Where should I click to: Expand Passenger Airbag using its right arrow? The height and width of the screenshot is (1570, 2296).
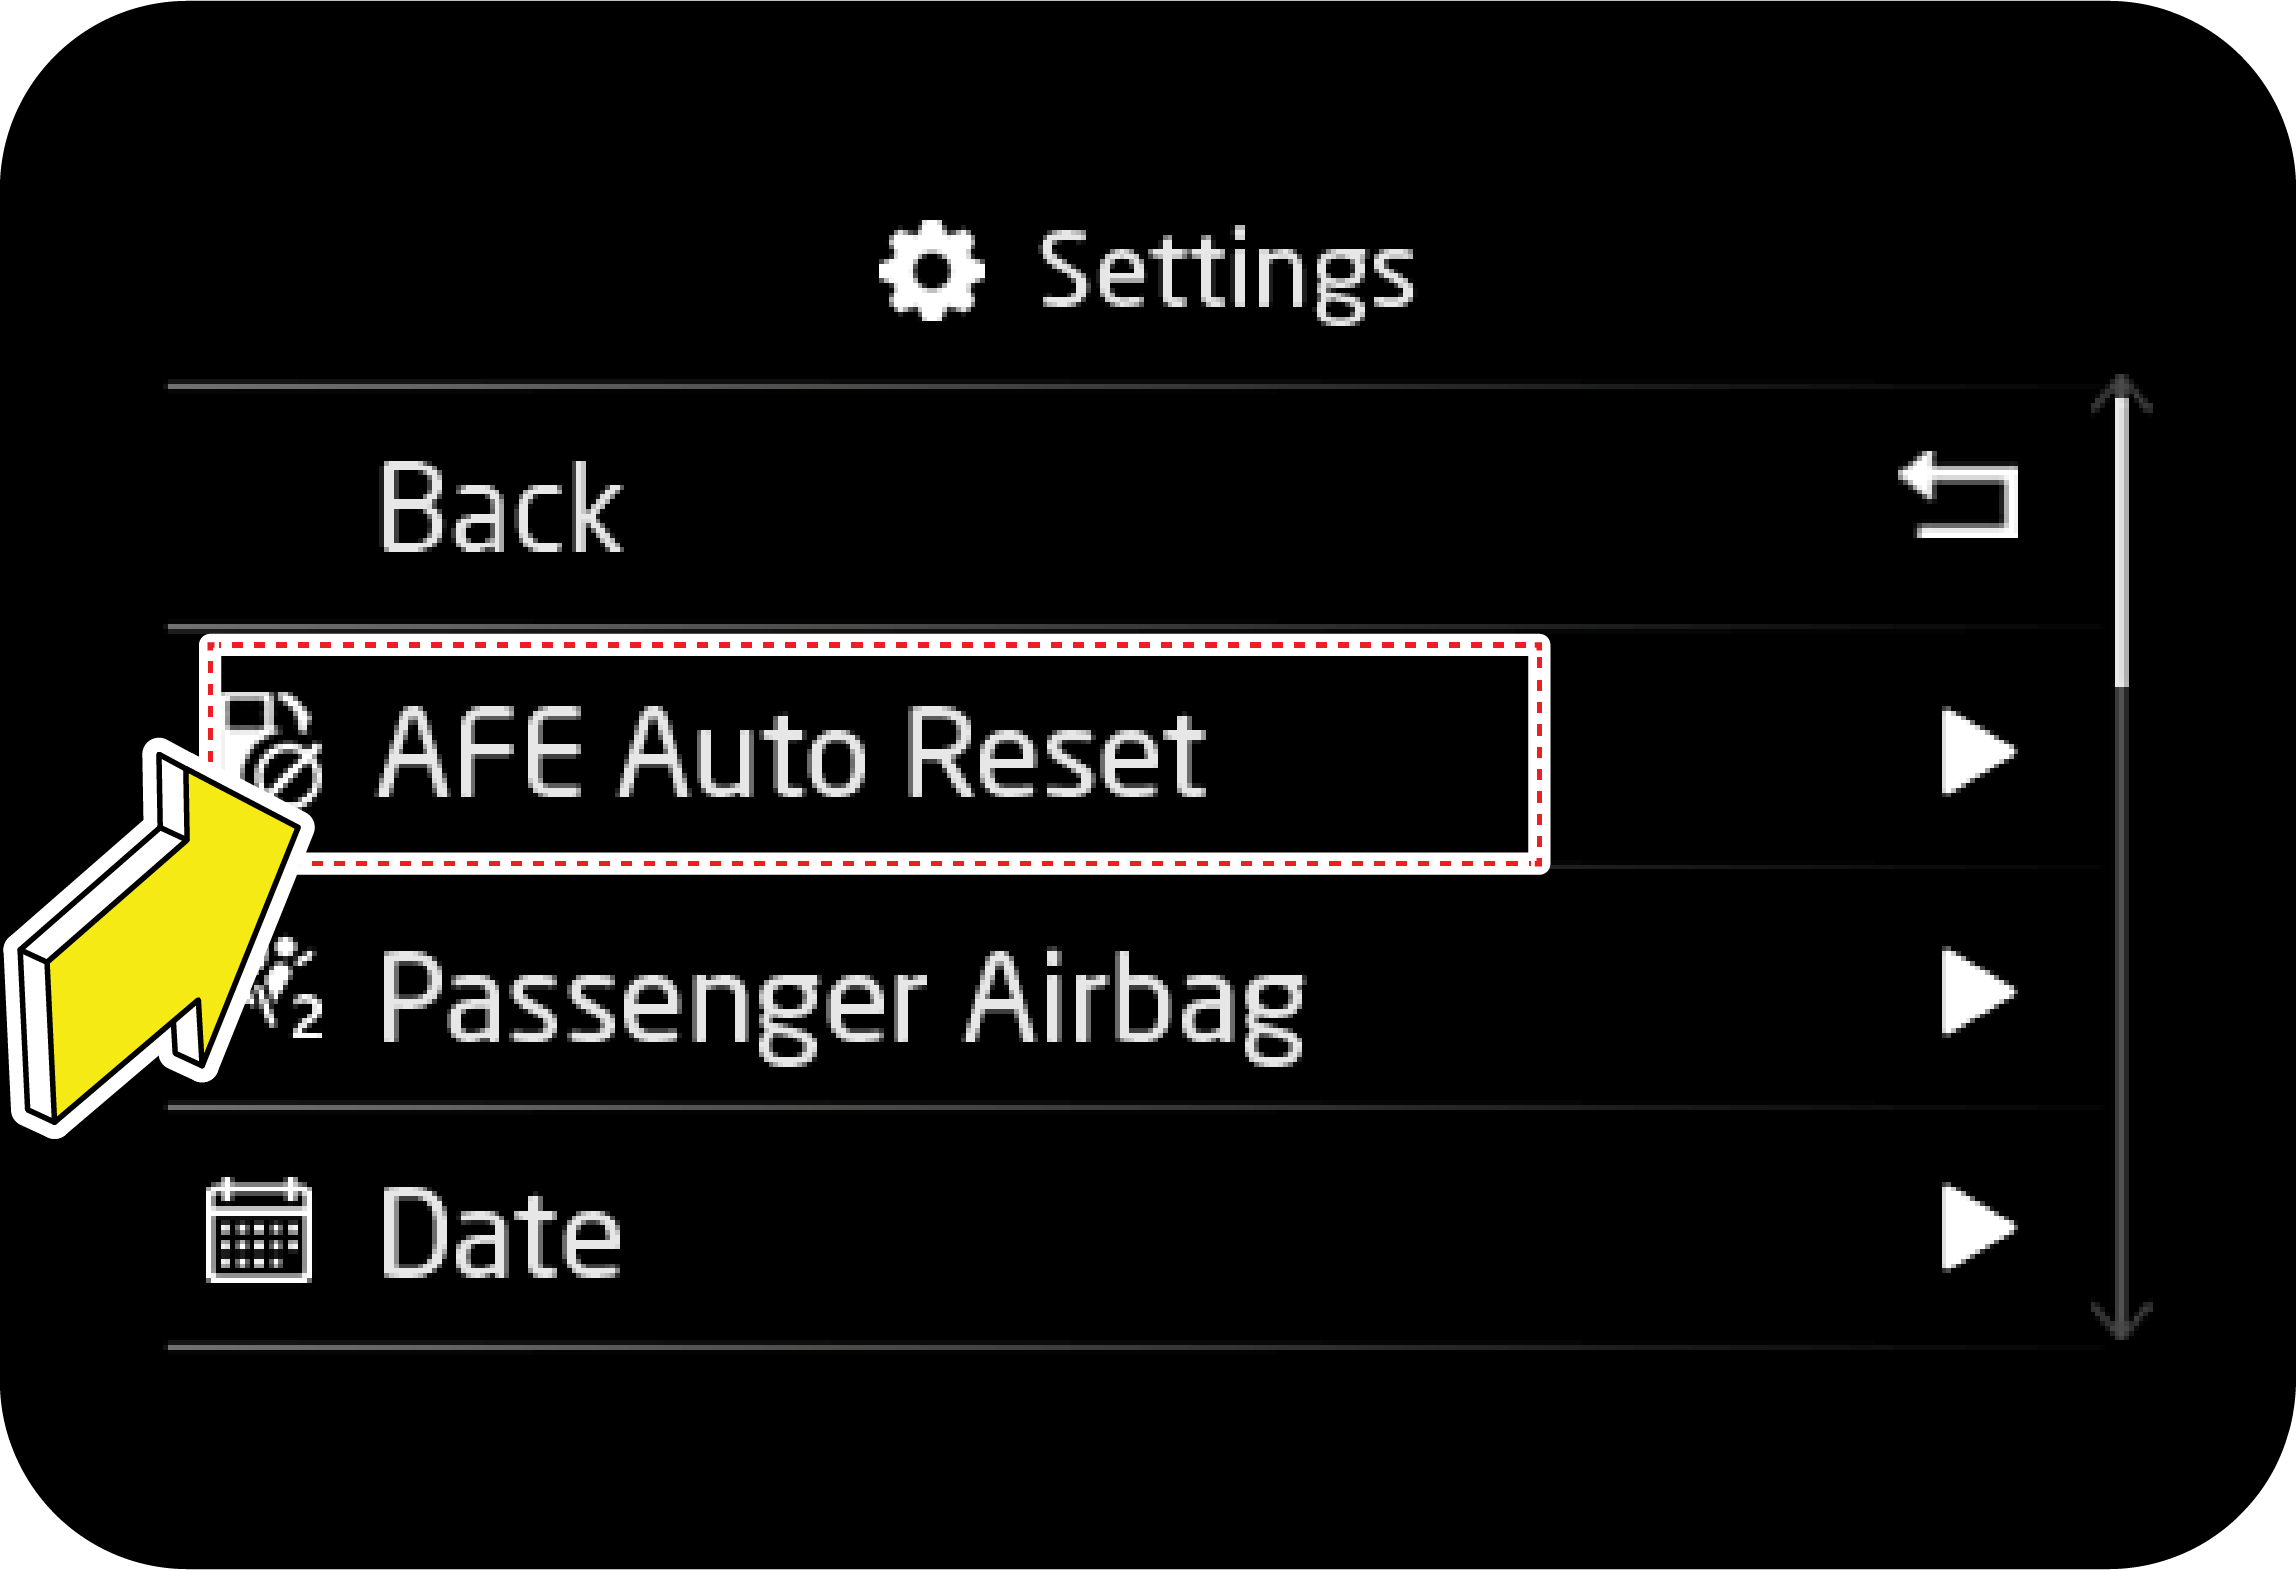pyautogui.click(x=1976, y=991)
